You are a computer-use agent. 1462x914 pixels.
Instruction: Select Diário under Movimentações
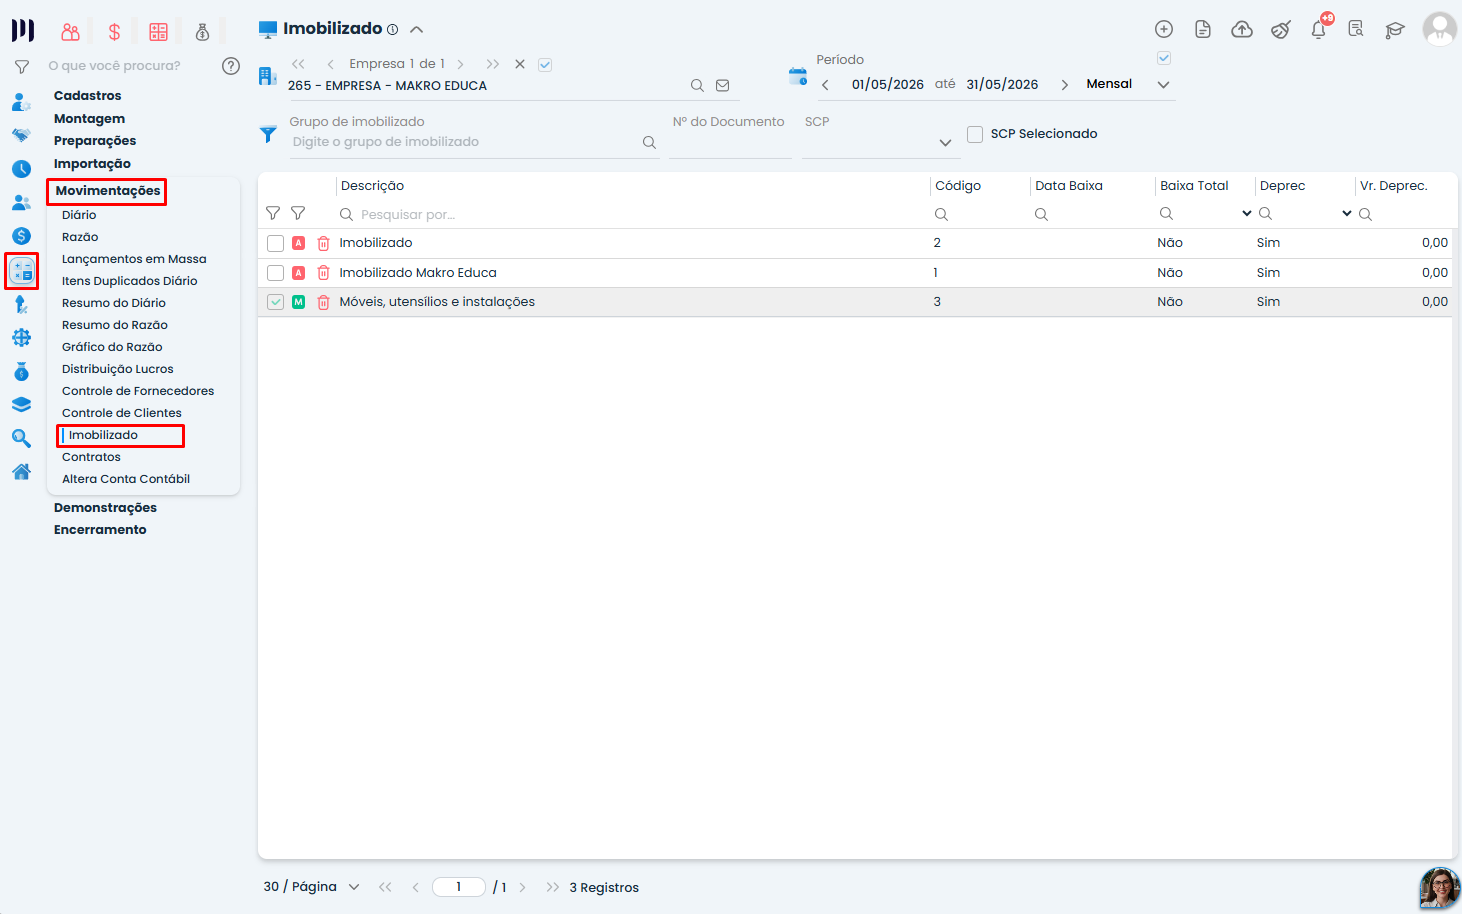[79, 215]
